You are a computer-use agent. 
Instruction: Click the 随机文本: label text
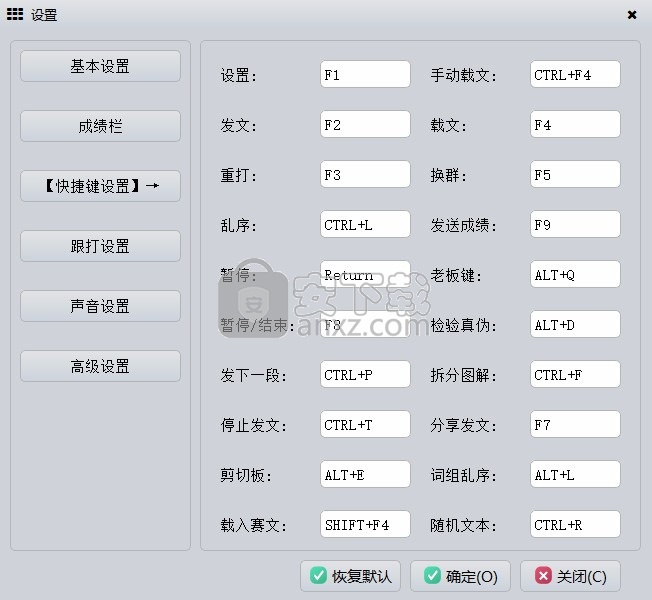coord(464,526)
